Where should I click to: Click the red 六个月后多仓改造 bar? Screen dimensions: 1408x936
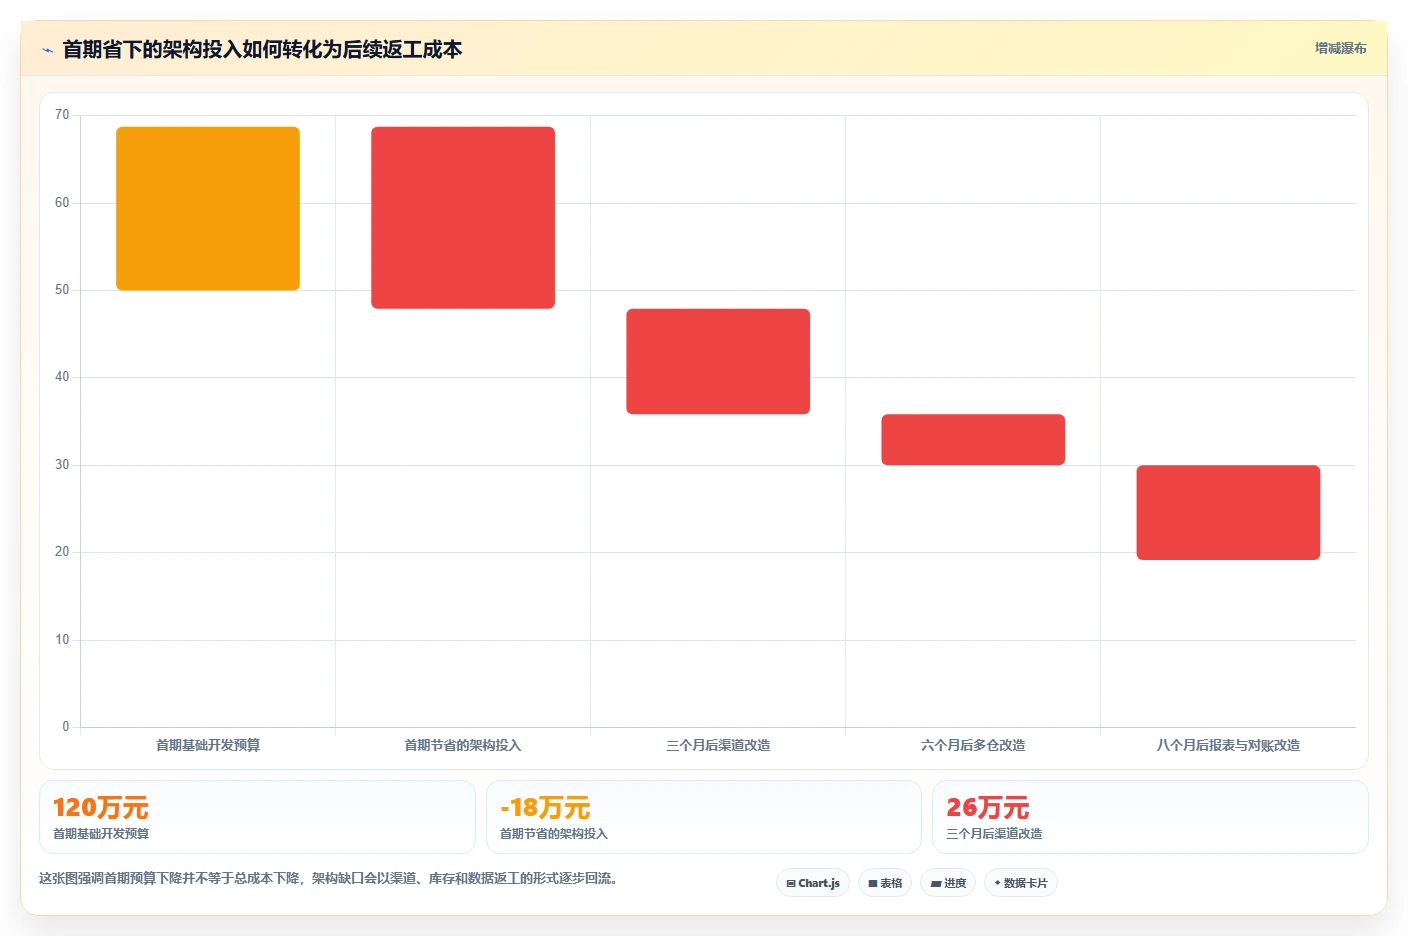tap(973, 439)
